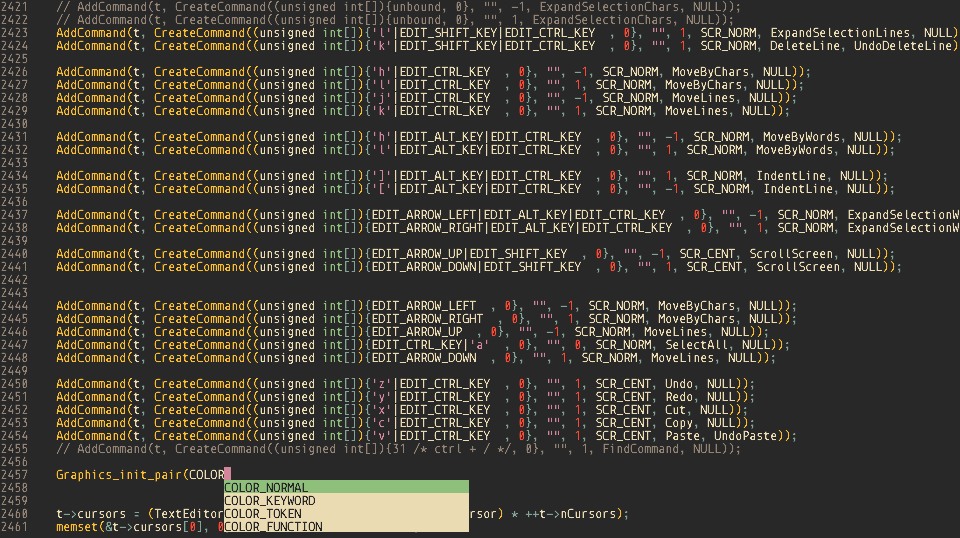Viewport: 960px width, 538px height.
Task: Click EDIT_CTRL_KEY on line 2426
Action: tap(445, 72)
